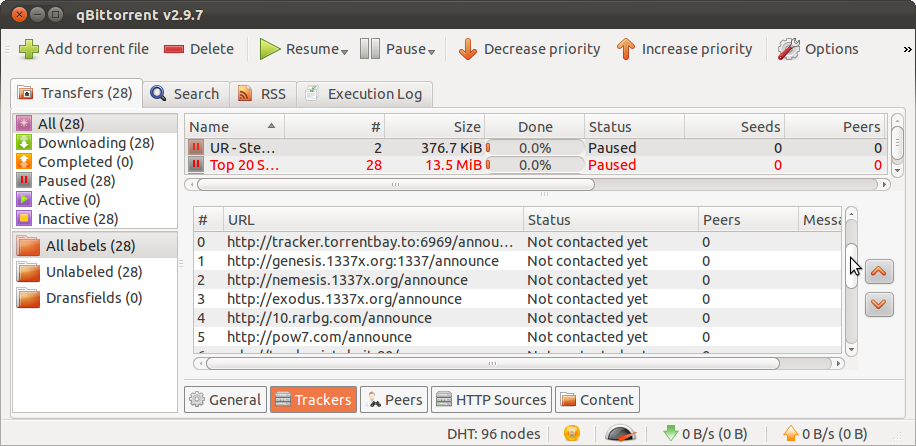
Task: Select tracker exodus.1337x.org/announce
Action: [x=518, y=299]
